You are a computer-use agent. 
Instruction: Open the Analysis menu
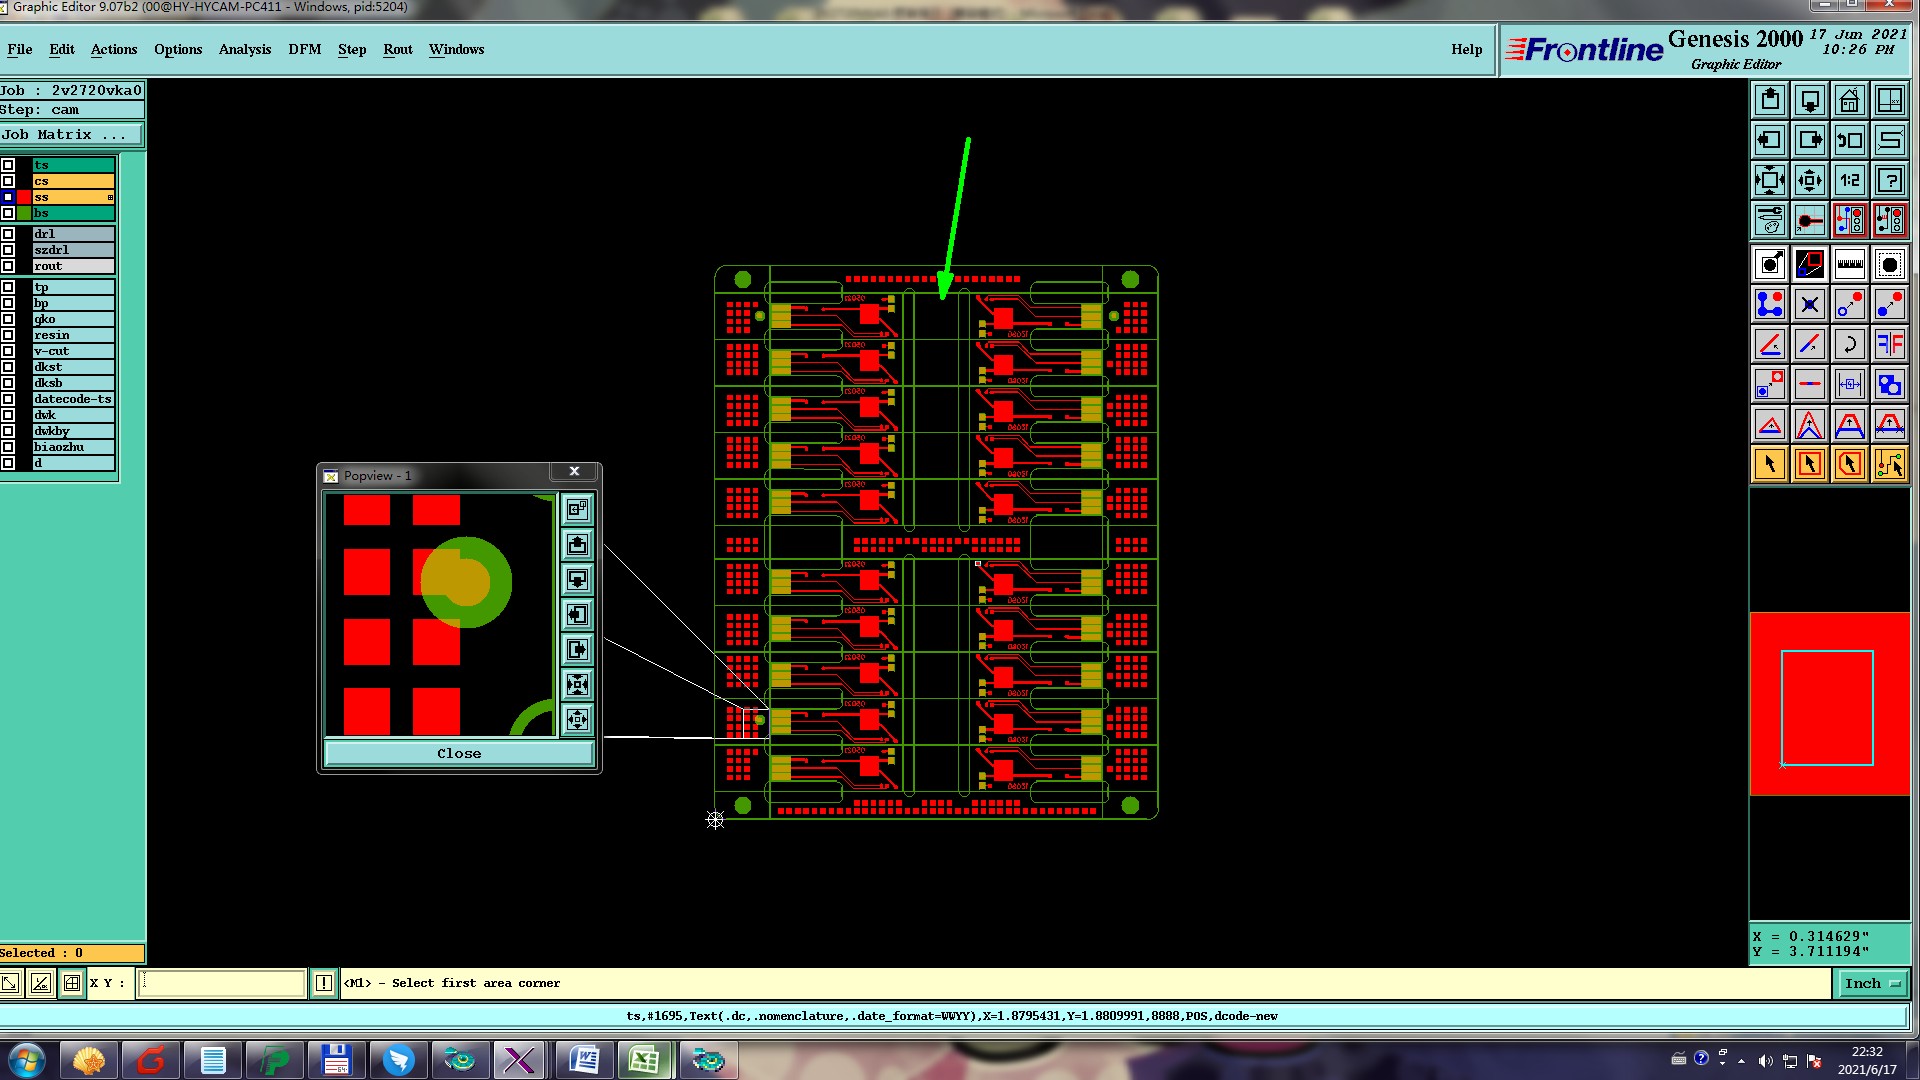tap(244, 49)
